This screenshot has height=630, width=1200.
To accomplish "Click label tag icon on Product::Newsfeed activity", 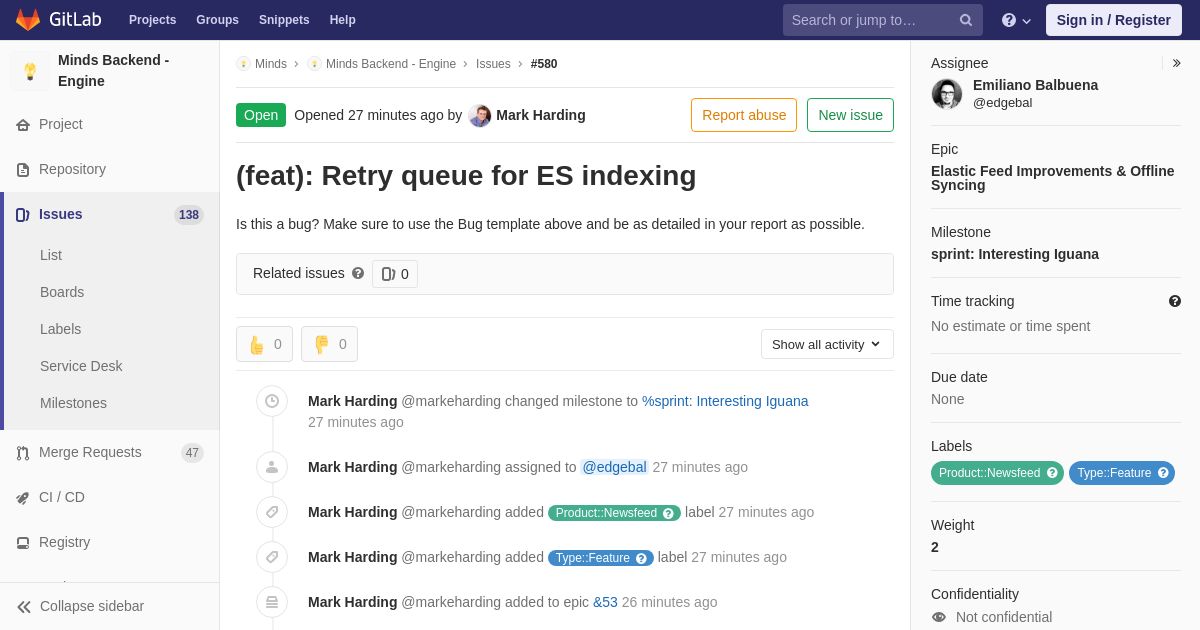I will (x=272, y=512).
